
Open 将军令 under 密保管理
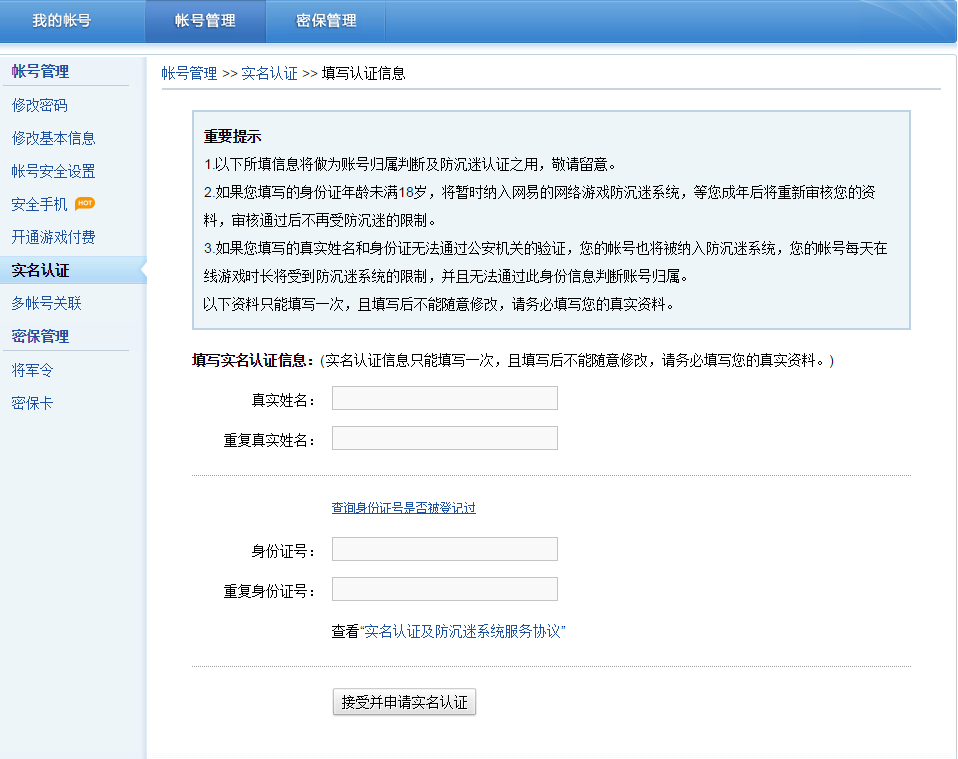32,370
